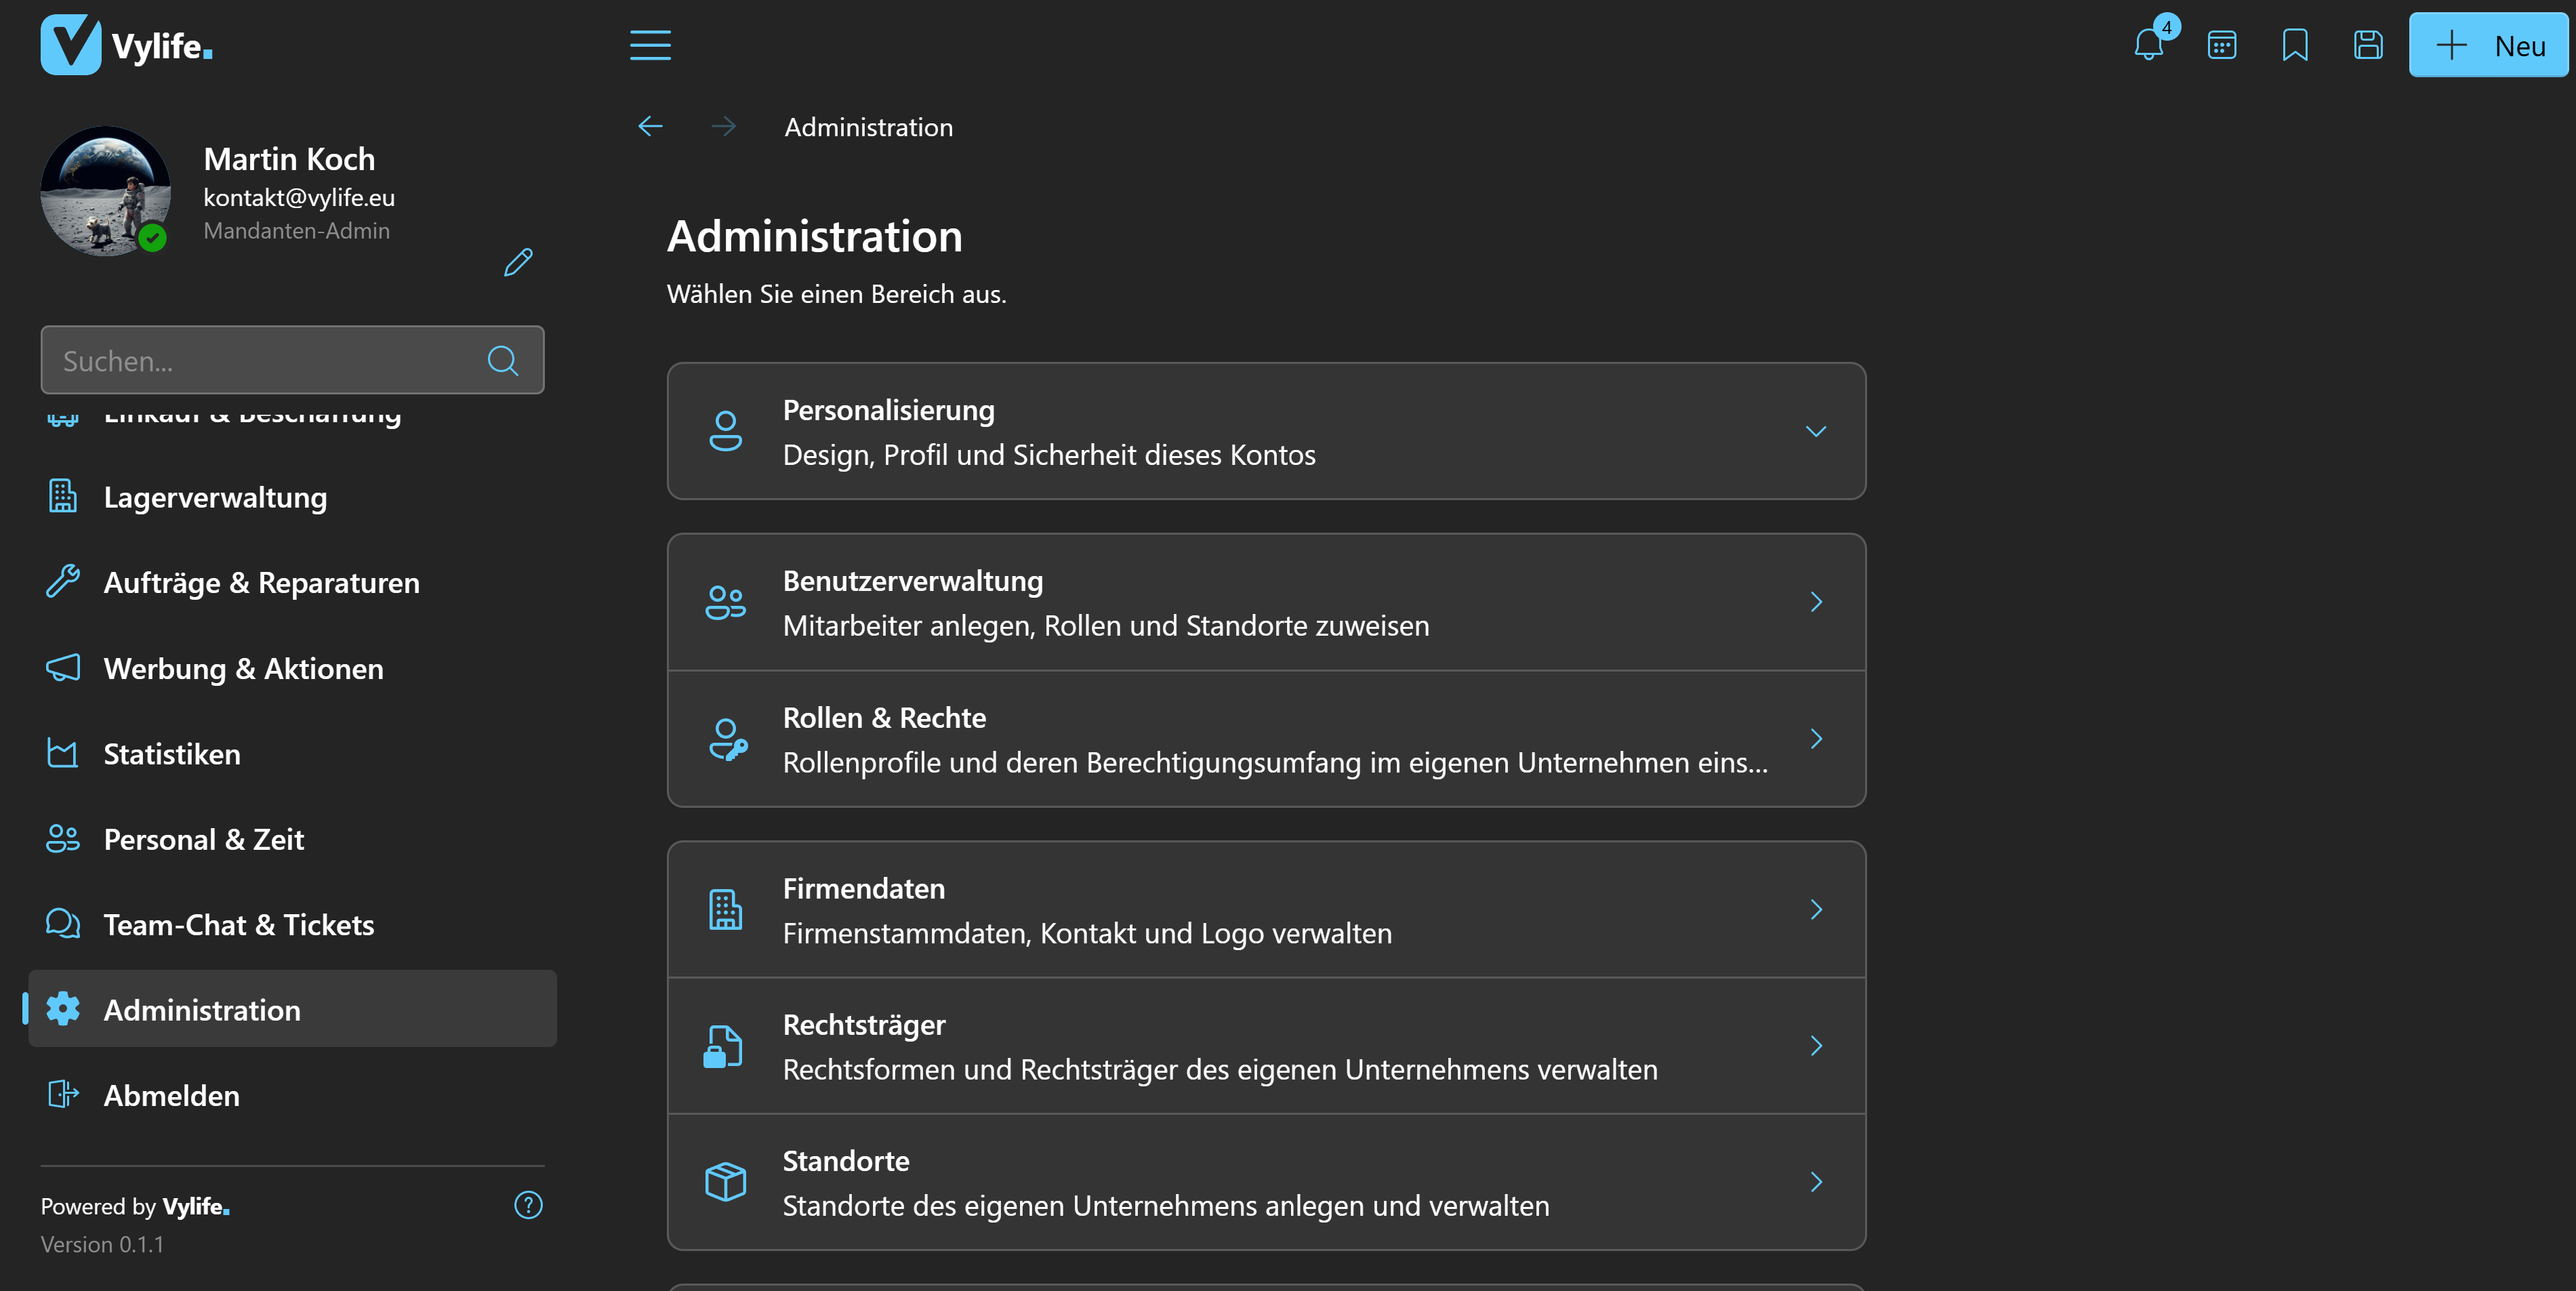Image resolution: width=2576 pixels, height=1291 pixels.
Task: Expand the Personalisierung section
Action: point(1266,431)
